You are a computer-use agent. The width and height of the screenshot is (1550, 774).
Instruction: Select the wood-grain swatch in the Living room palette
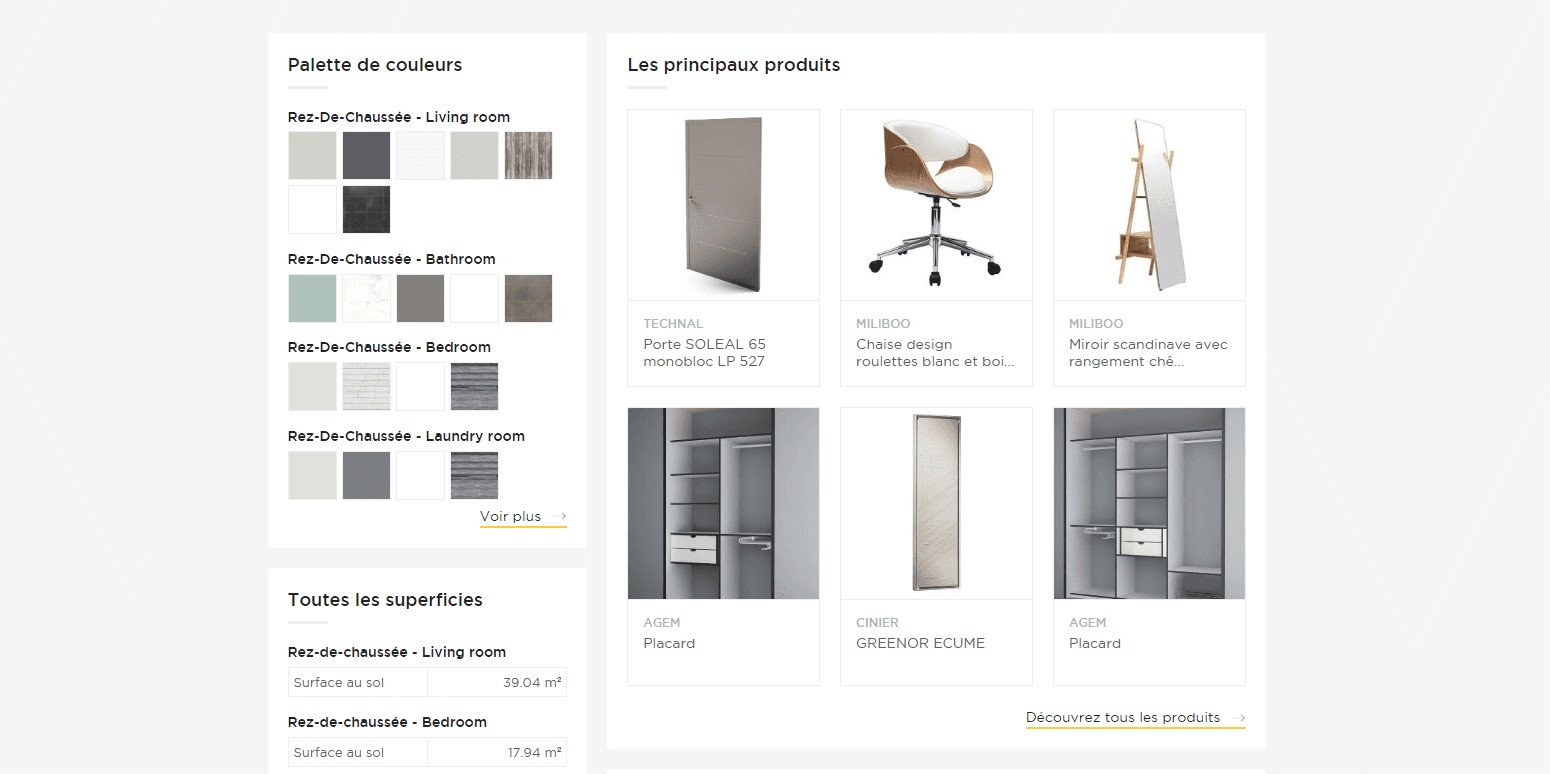(x=528, y=155)
